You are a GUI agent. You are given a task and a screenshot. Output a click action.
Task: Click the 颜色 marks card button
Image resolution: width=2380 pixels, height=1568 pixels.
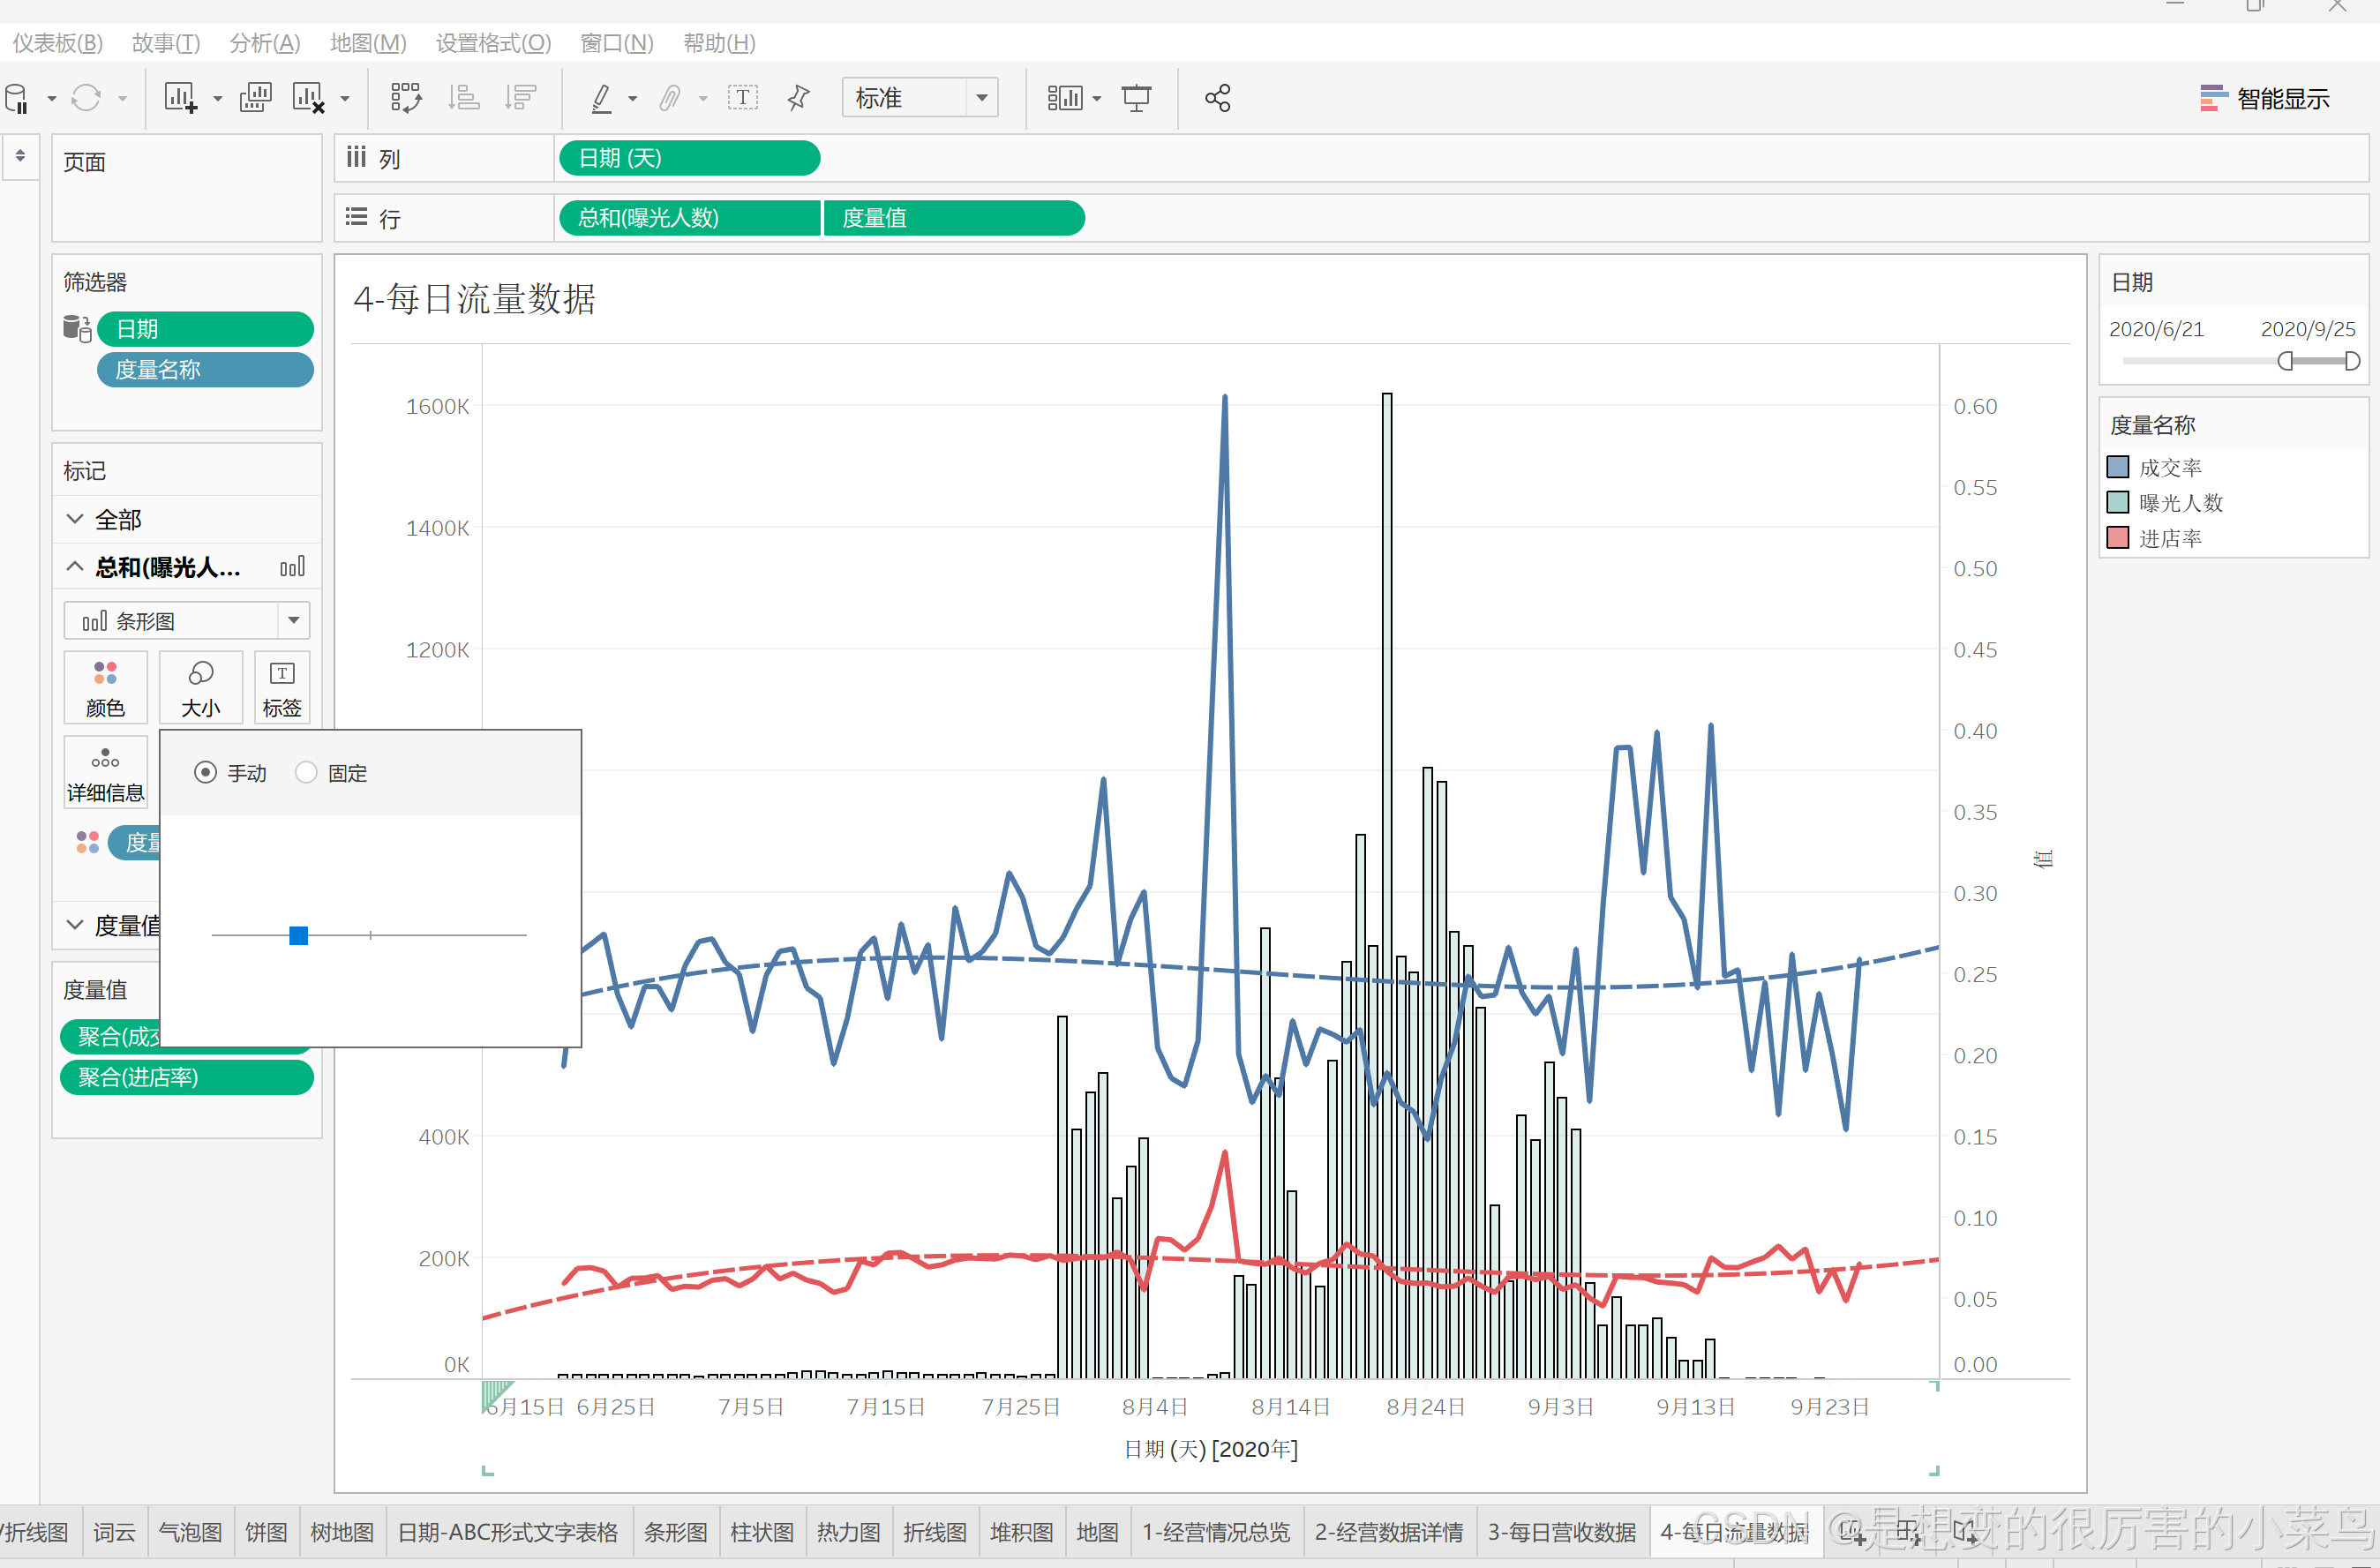pos(105,688)
